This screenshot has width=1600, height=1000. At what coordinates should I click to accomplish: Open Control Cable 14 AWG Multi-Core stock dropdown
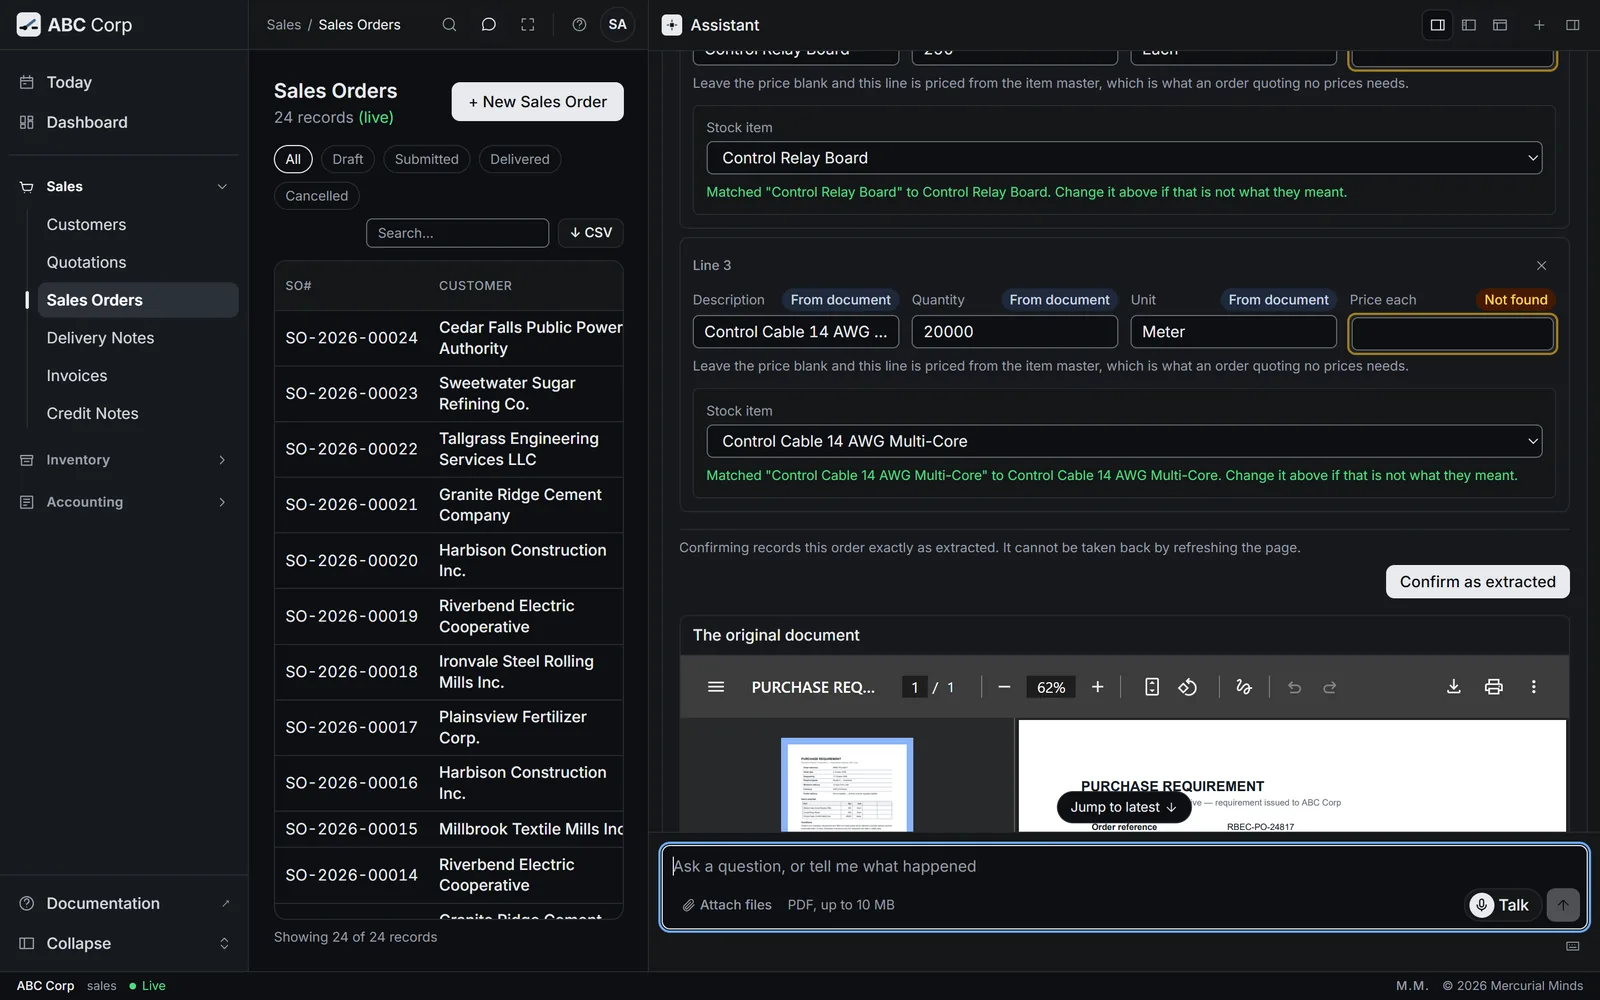point(1124,441)
